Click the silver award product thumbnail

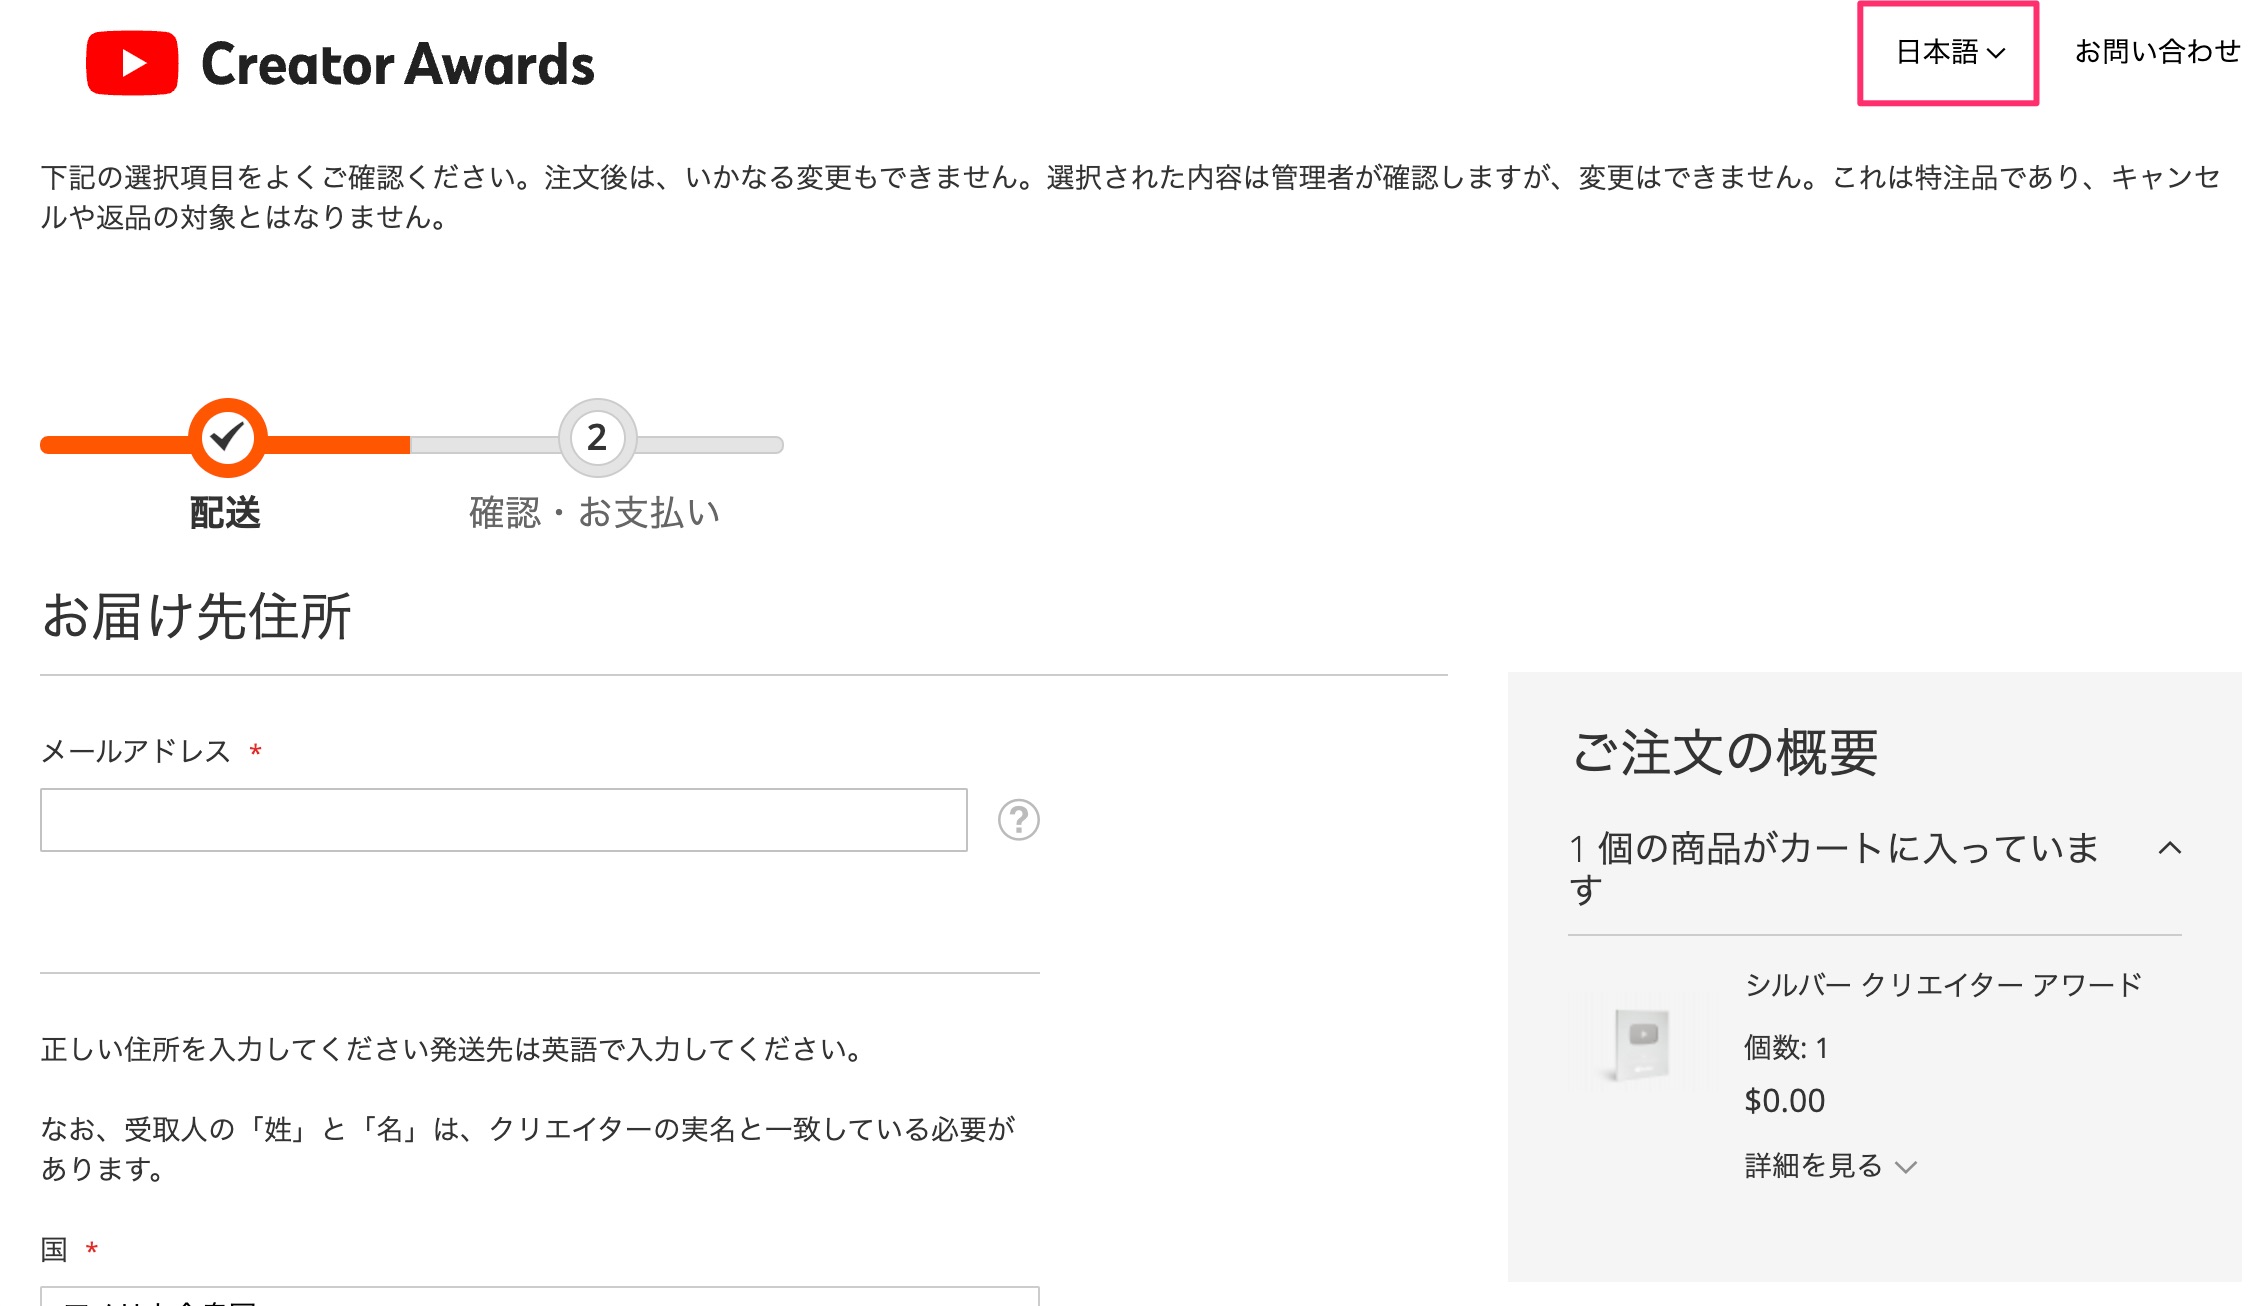tap(1639, 1040)
